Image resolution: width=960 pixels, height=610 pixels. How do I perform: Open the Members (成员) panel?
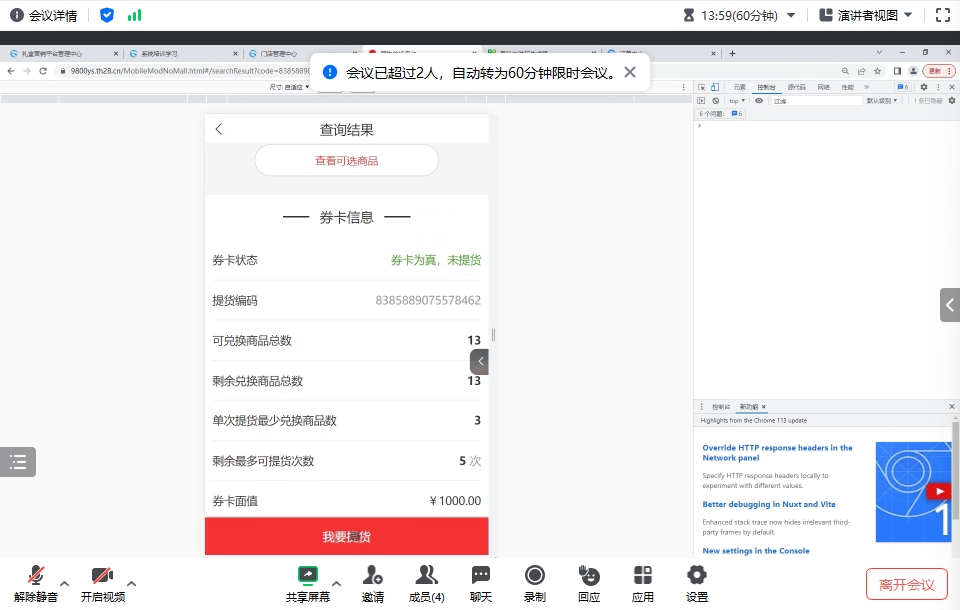[427, 575]
